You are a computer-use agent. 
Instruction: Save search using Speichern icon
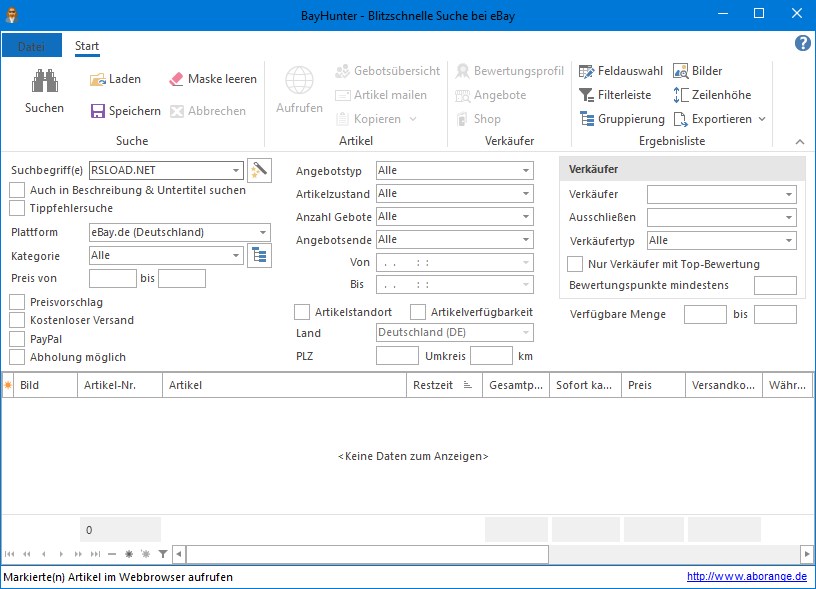tap(98, 111)
